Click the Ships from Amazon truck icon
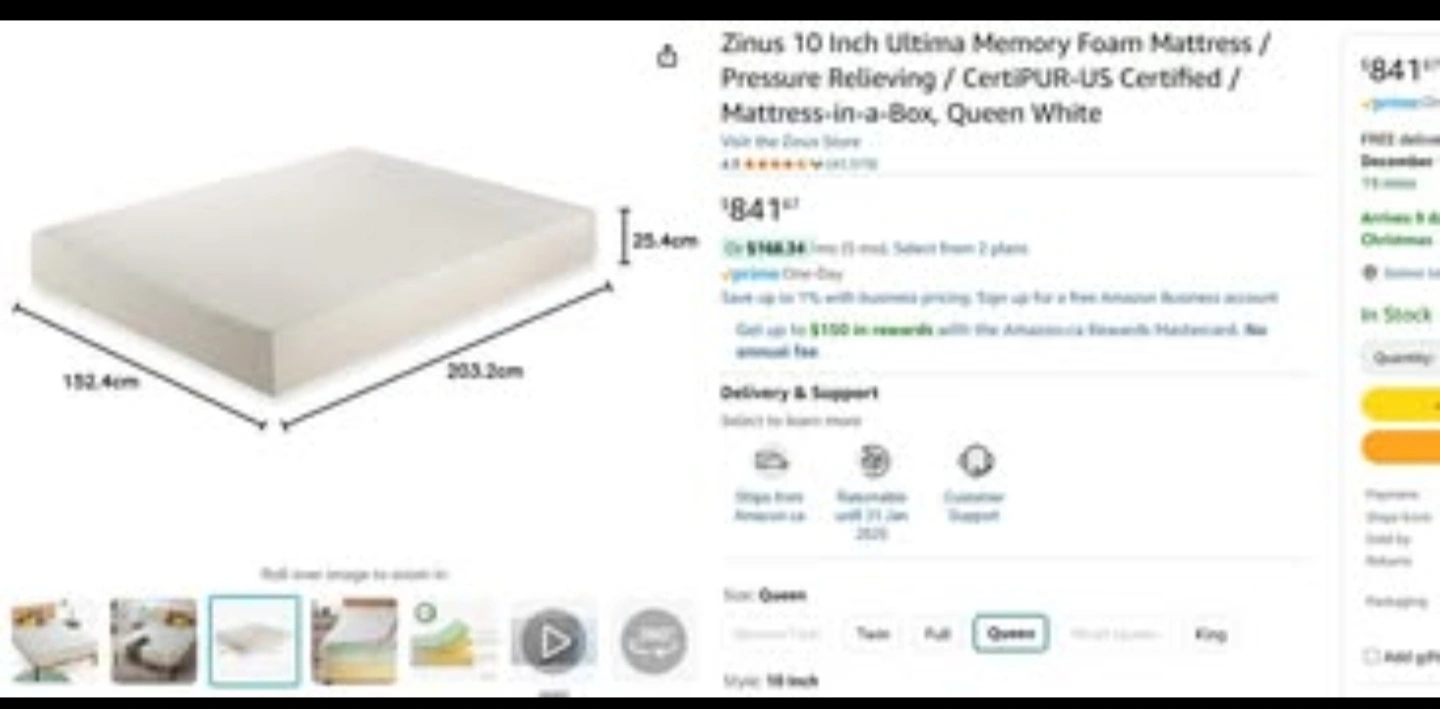Screen dimensions: 1440x709 (770, 461)
